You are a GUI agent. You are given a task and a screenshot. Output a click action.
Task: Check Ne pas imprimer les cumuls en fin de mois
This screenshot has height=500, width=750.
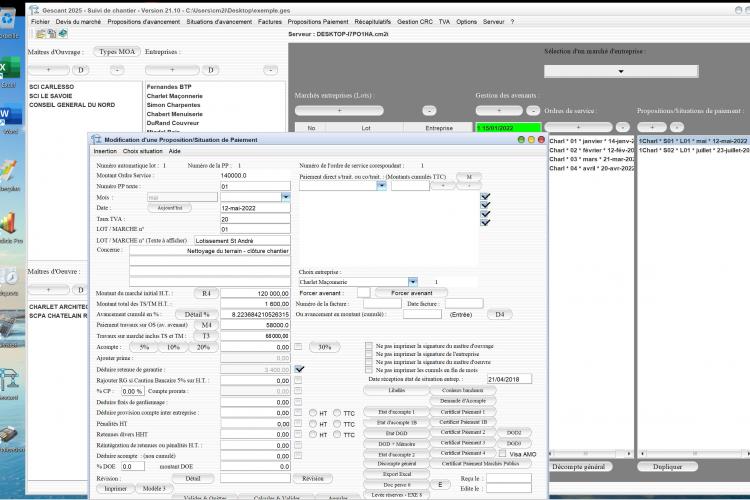click(368, 370)
